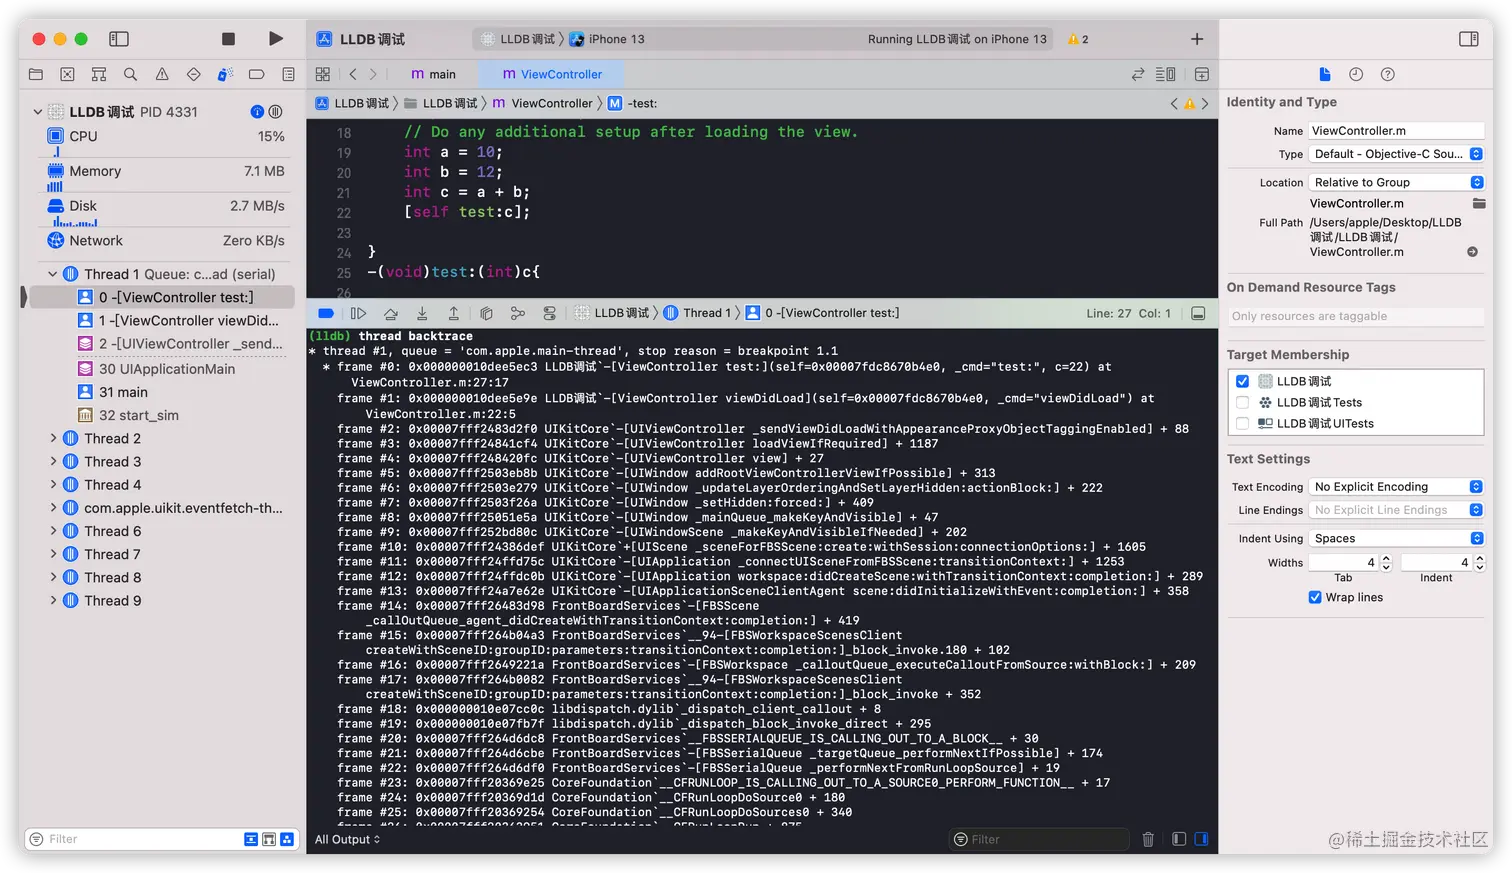Toggle the navigator sidebar button
This screenshot has height=873, width=1512.
[119, 39]
